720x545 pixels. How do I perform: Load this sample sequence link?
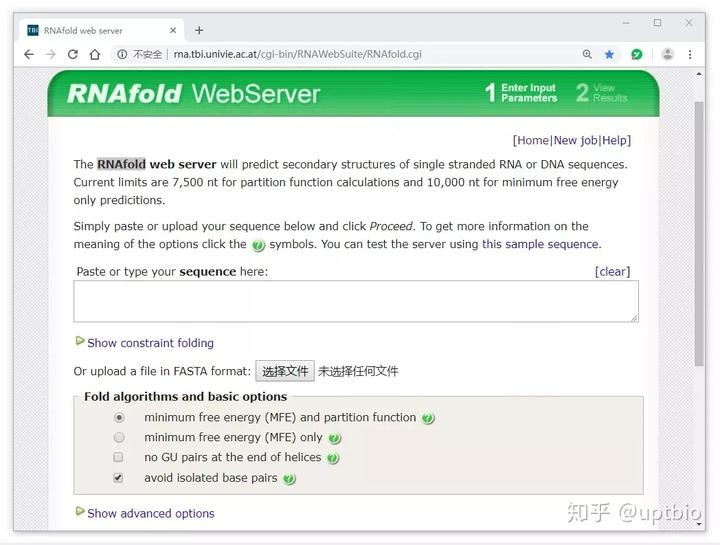point(540,244)
